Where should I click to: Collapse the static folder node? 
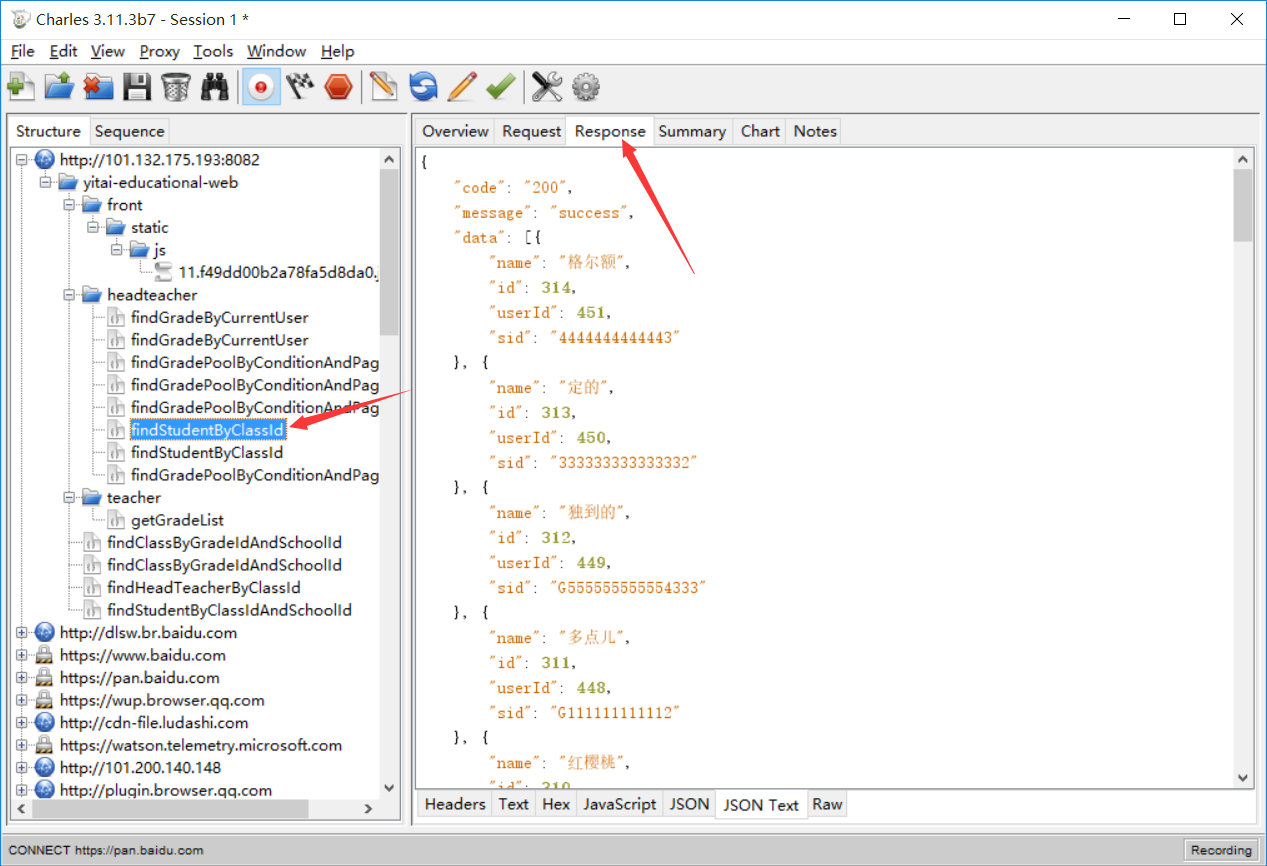(93, 227)
